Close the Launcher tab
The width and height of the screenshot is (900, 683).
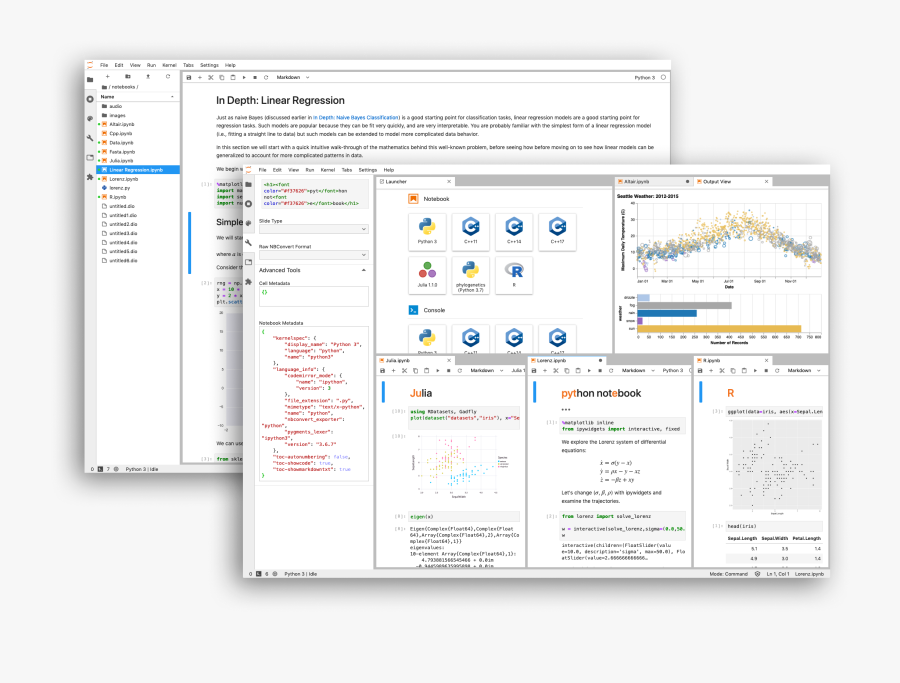tap(449, 182)
